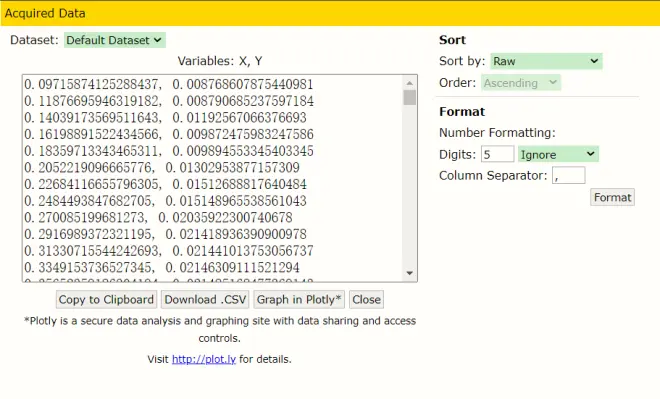Click the Column Separator input field

pos(568,176)
